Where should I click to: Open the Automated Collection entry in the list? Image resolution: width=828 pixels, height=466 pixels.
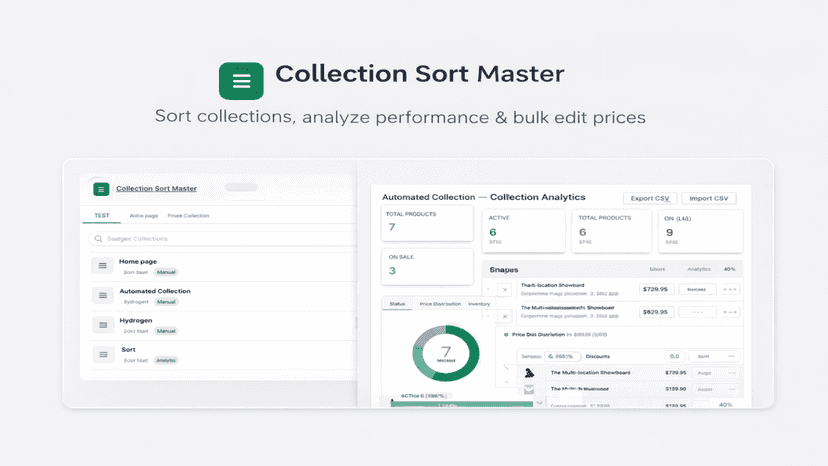[155, 291]
